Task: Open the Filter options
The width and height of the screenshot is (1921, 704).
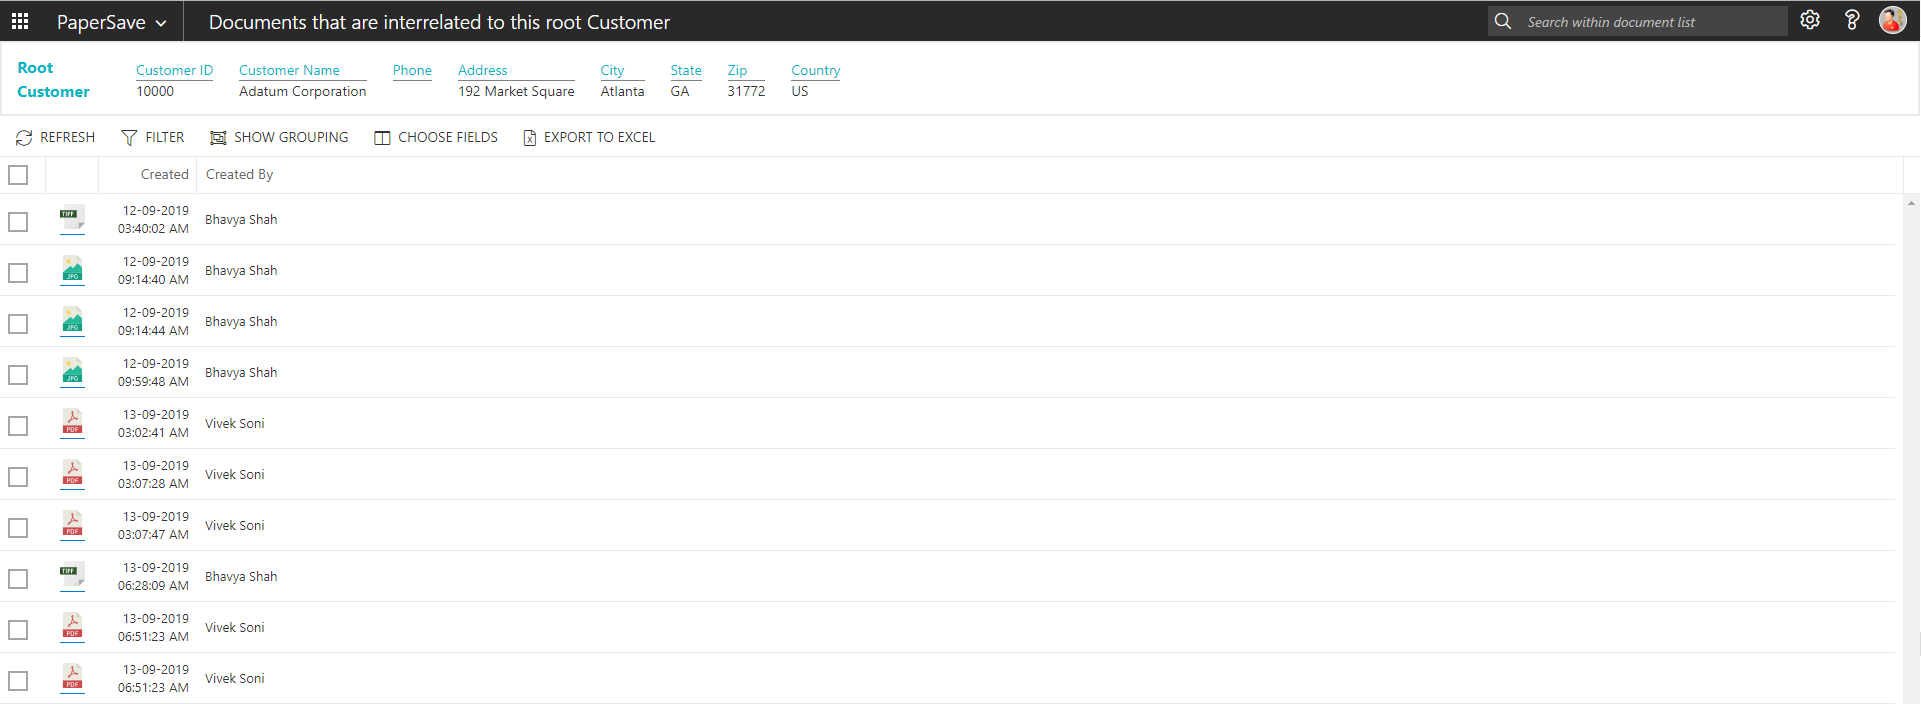Action: pos(153,138)
